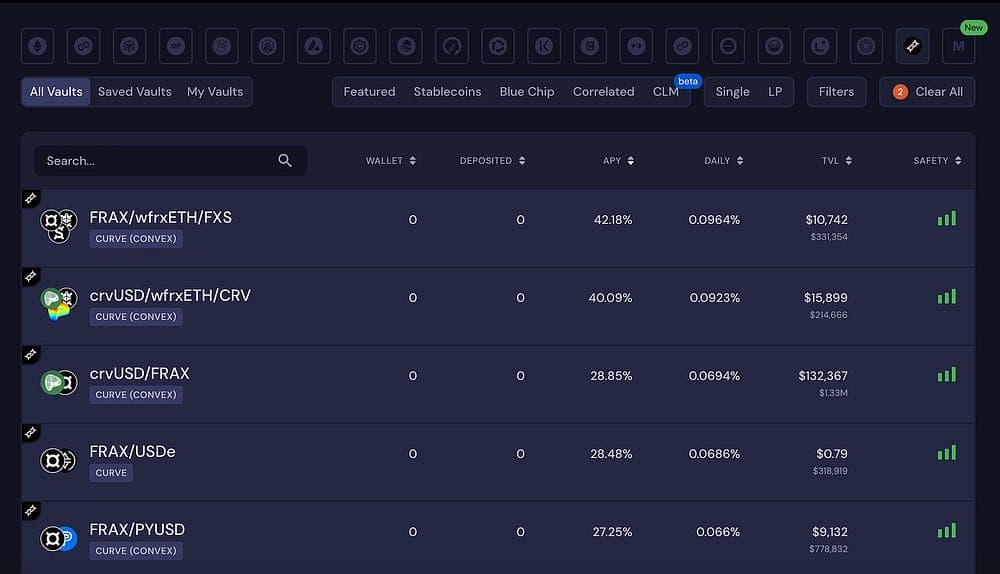Deselect the highlighted Fraxtal chain icon

pos(912,46)
